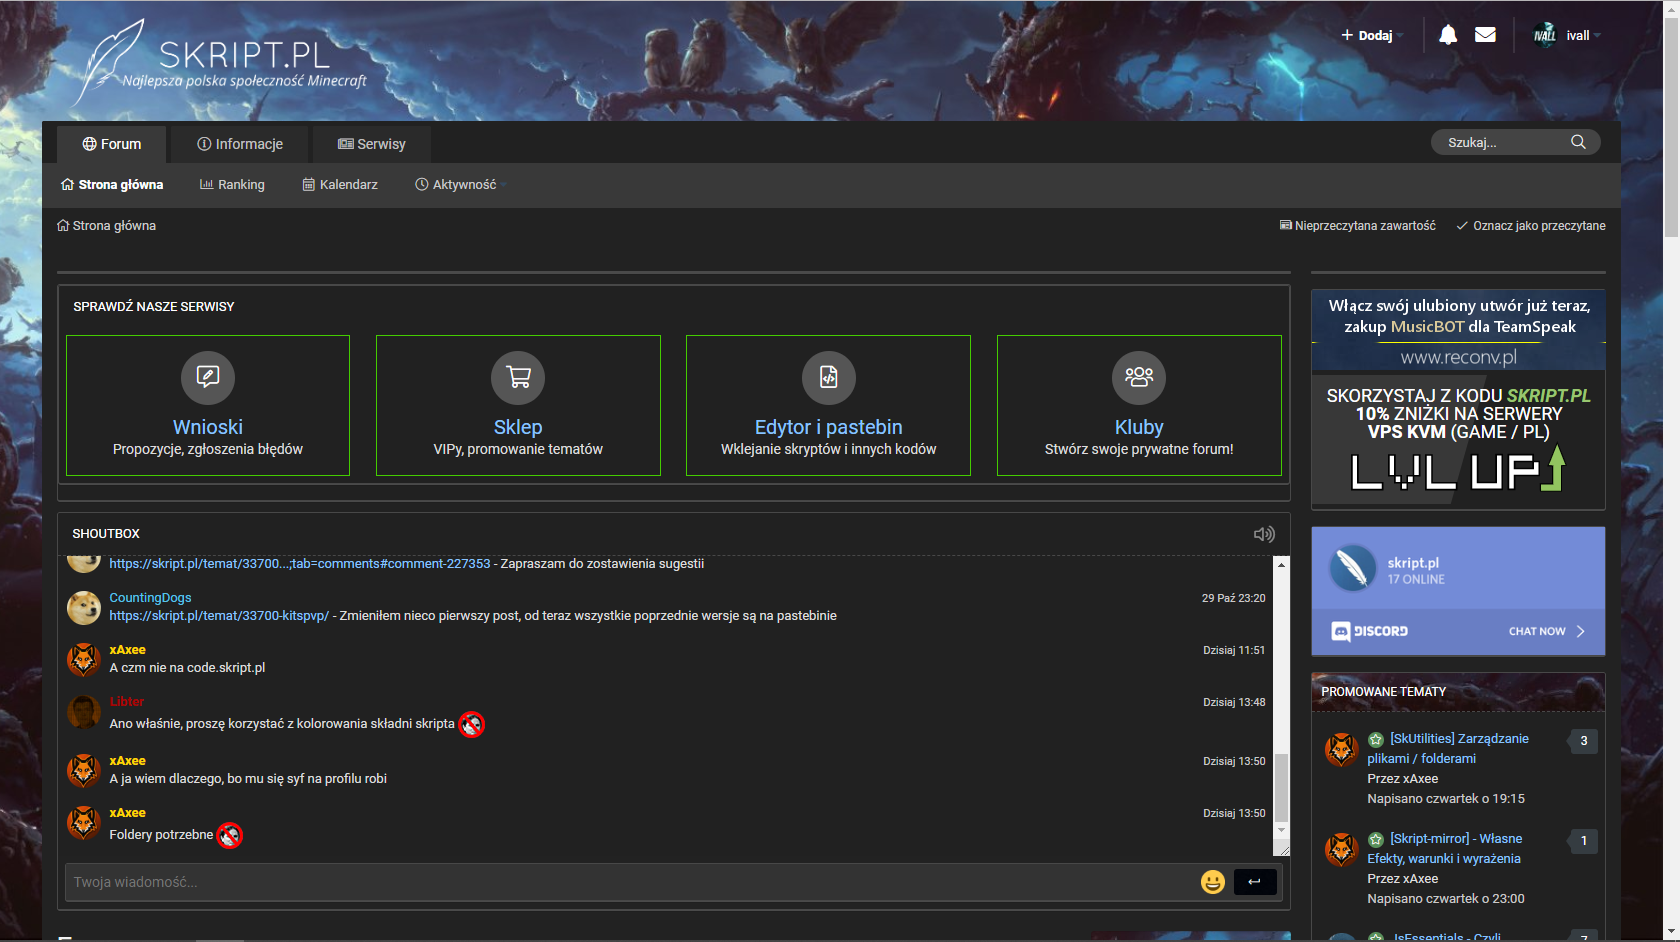Click the Dzisiaj 13:48 timestamp
This screenshot has height=942, width=1680.
point(1234,702)
